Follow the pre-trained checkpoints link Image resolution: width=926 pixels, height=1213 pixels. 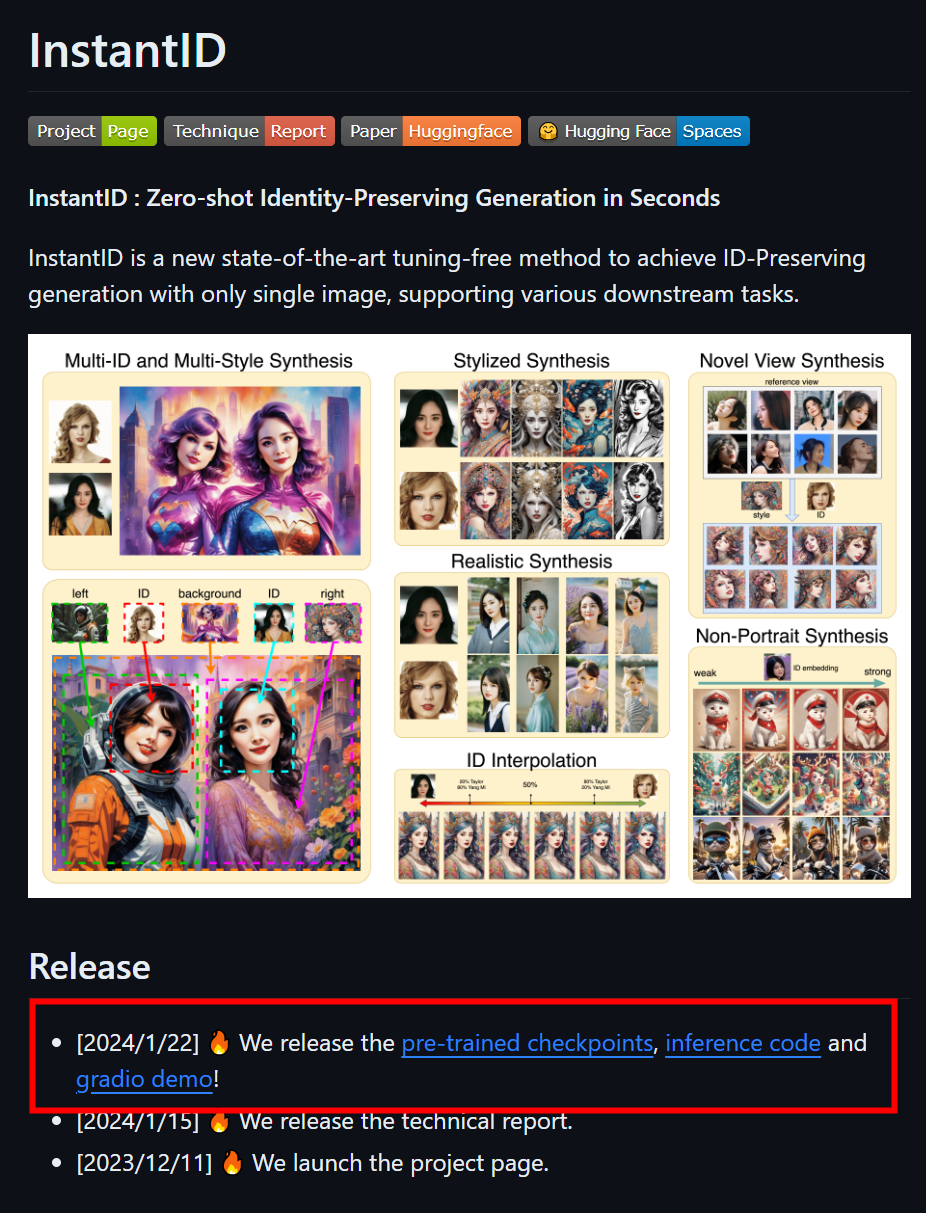(x=527, y=1043)
